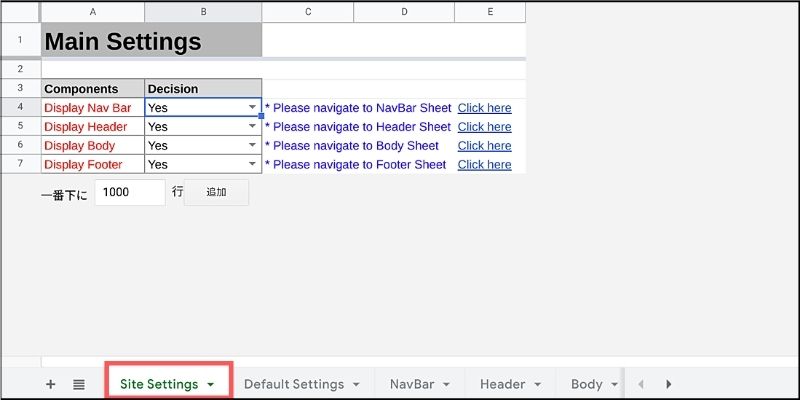Image resolution: width=800 pixels, height=400 pixels.
Task: Select column E header
Action: 490,12
